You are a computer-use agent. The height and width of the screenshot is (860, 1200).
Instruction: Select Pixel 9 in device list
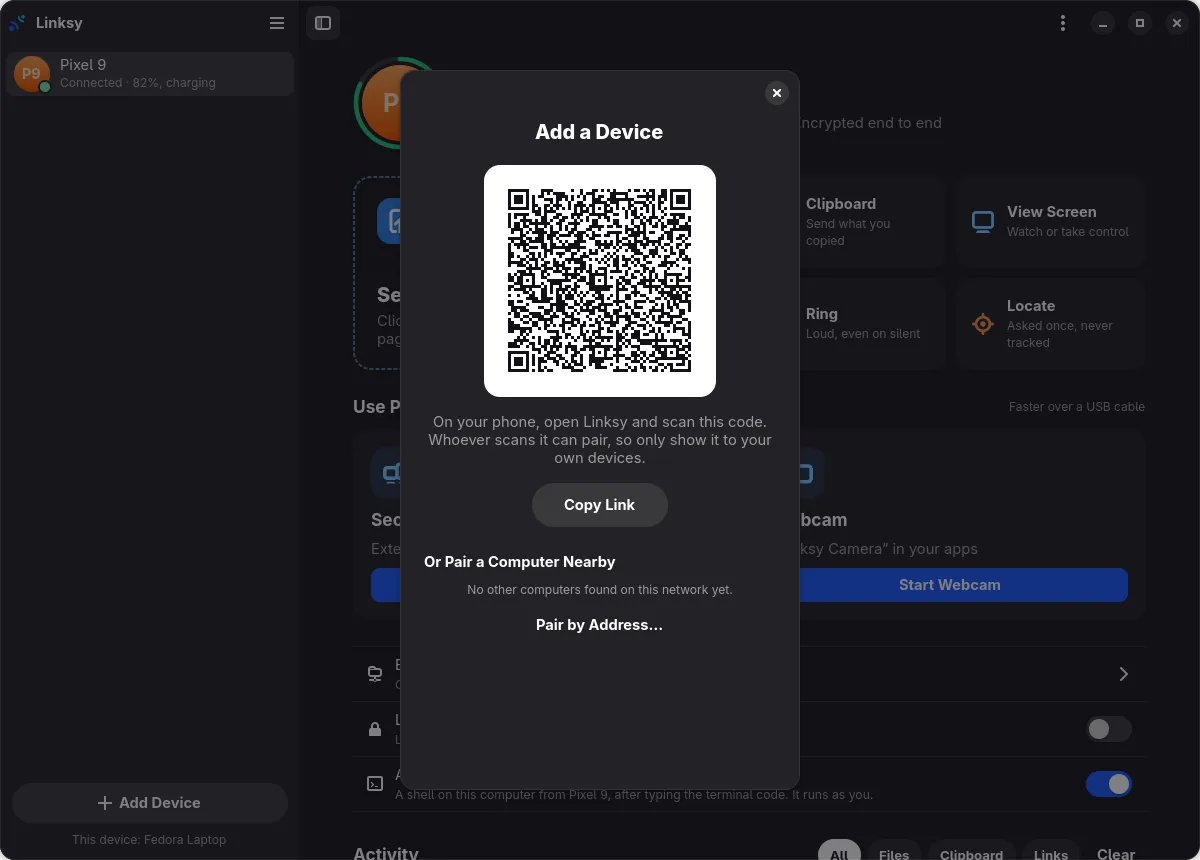(x=150, y=74)
